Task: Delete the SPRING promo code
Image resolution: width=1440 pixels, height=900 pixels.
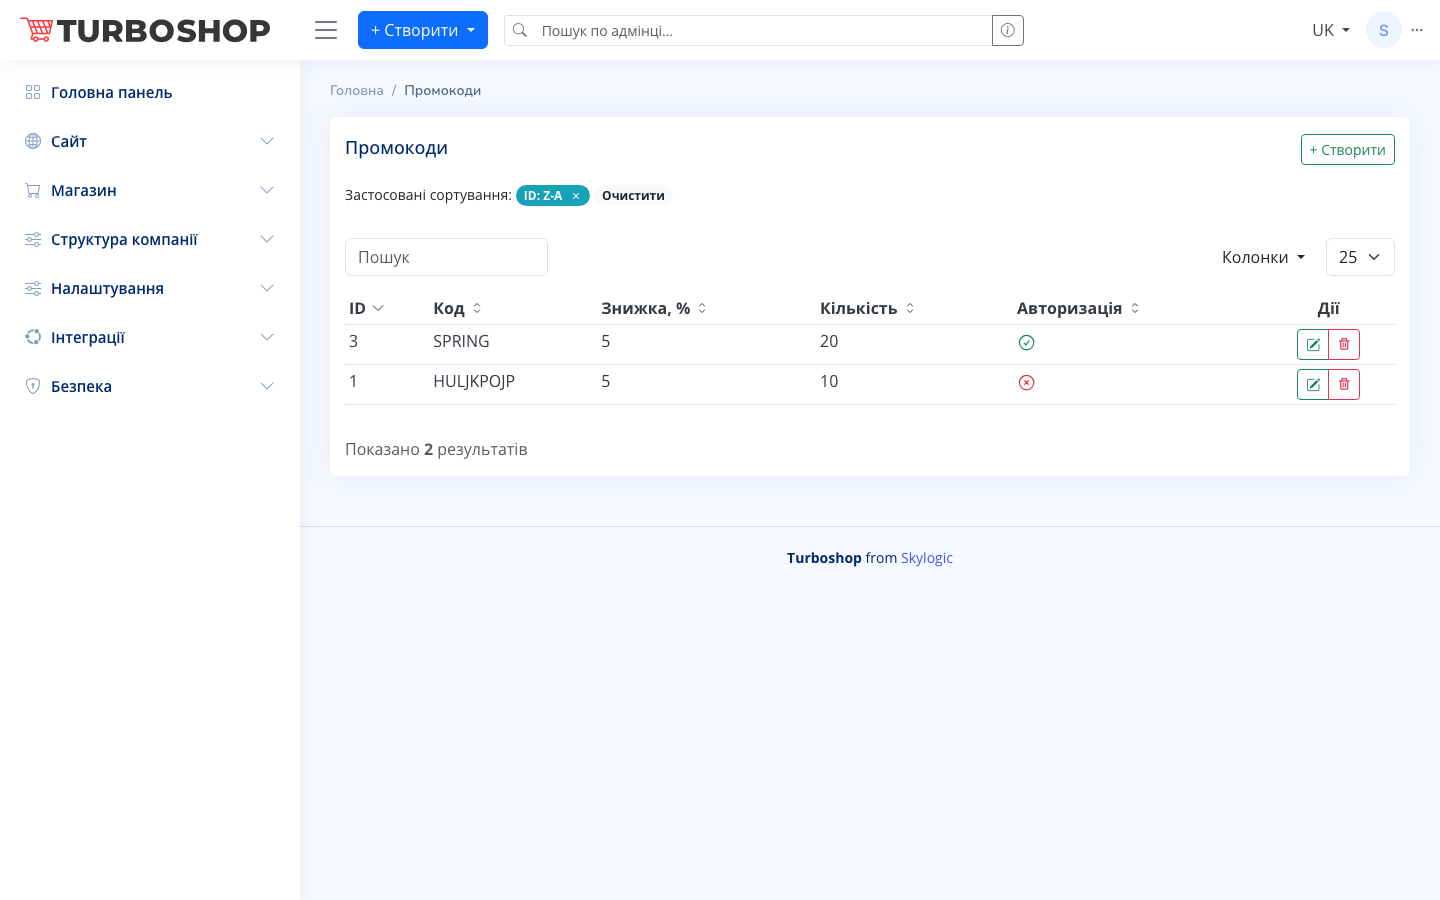Action: click(x=1344, y=344)
